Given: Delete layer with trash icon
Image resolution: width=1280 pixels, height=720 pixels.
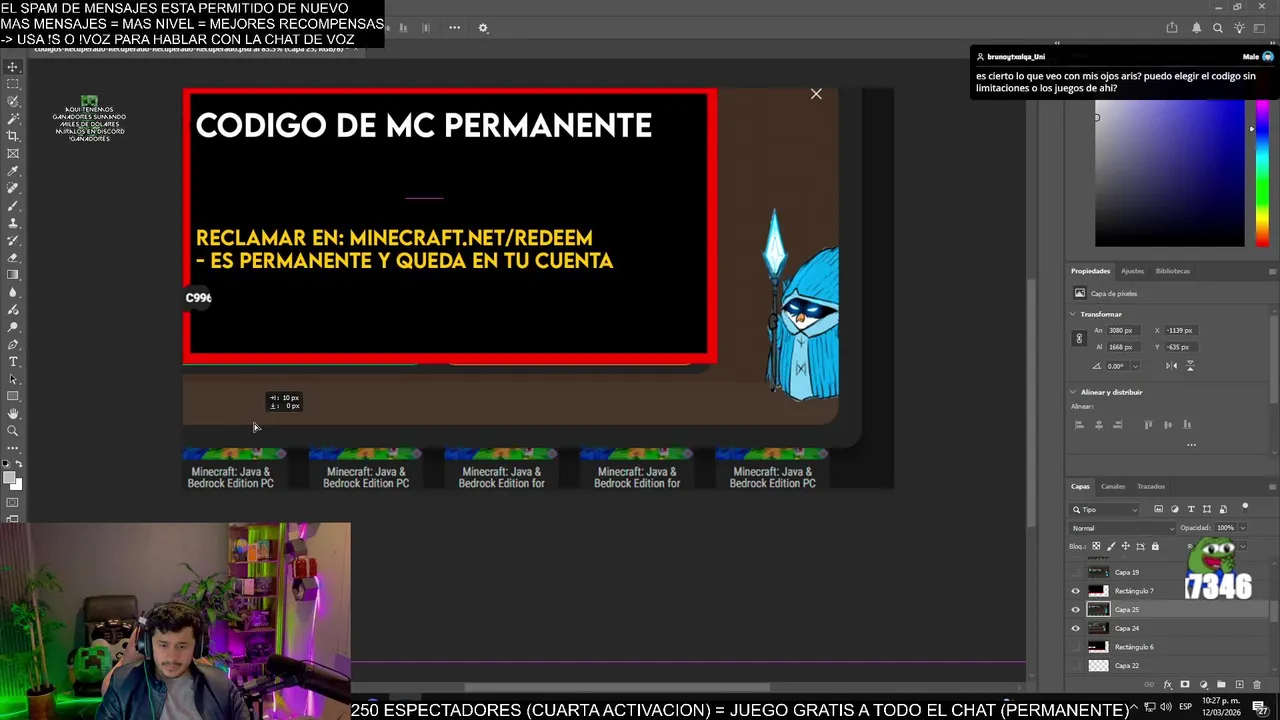Looking at the screenshot, I should coord(1257,685).
